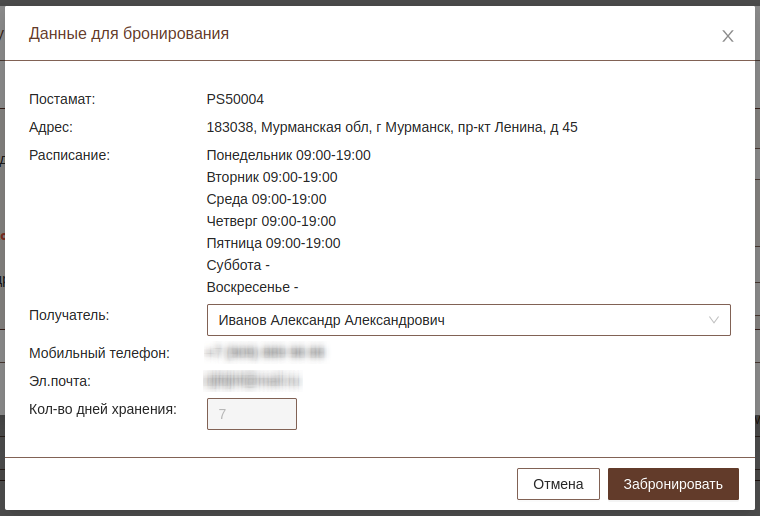
Task: Click the Расписание label
Action: (69, 155)
